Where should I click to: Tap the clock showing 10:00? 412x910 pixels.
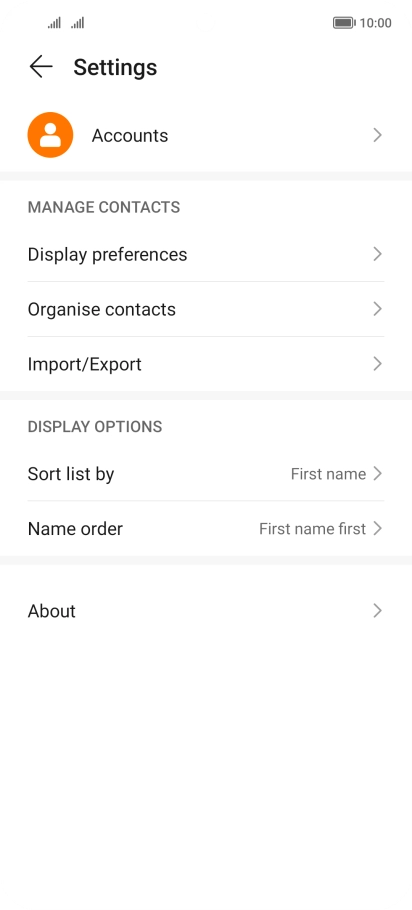[x=375, y=23]
